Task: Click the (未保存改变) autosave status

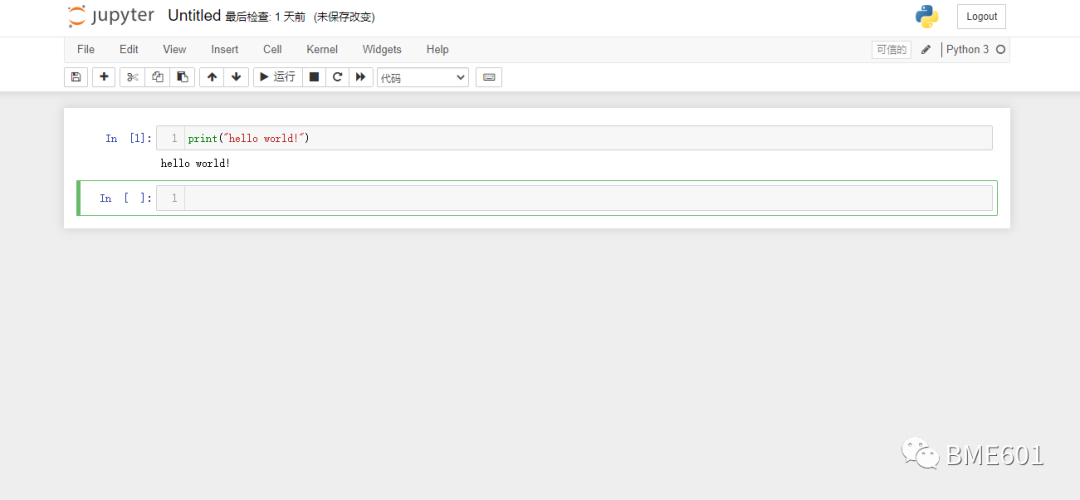Action: pos(344,17)
